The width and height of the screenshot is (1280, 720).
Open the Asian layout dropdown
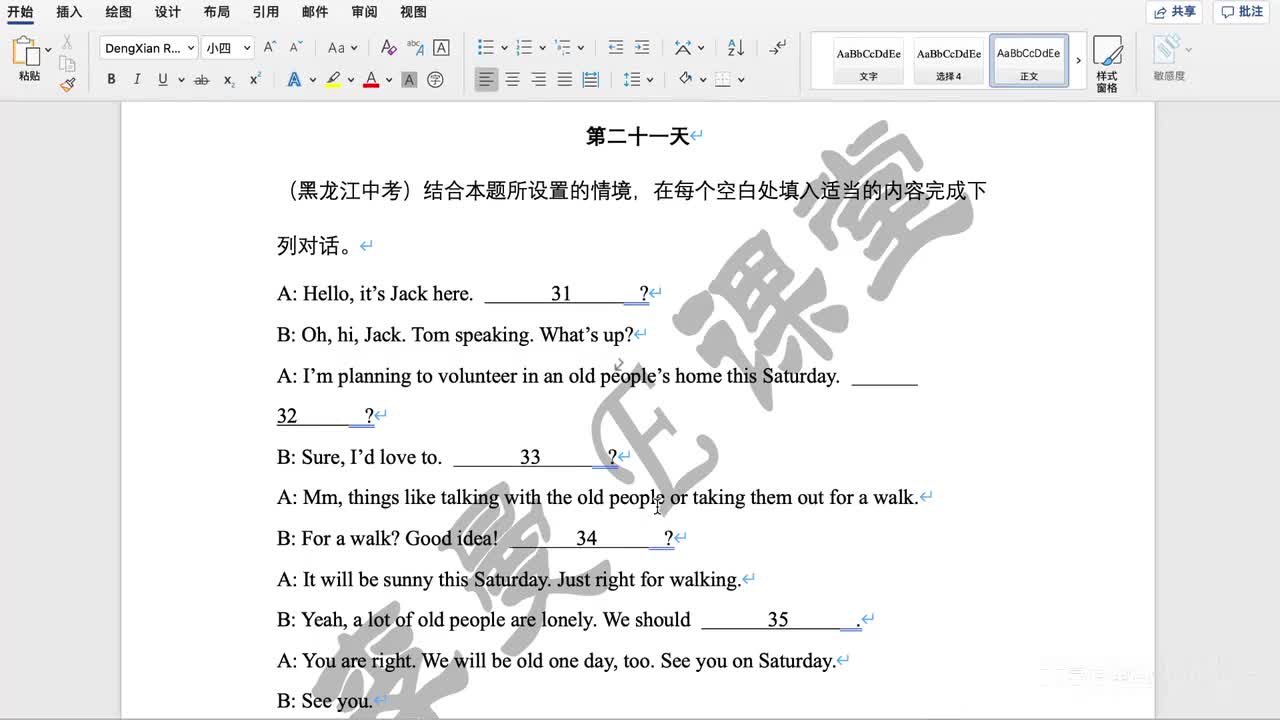[689, 47]
